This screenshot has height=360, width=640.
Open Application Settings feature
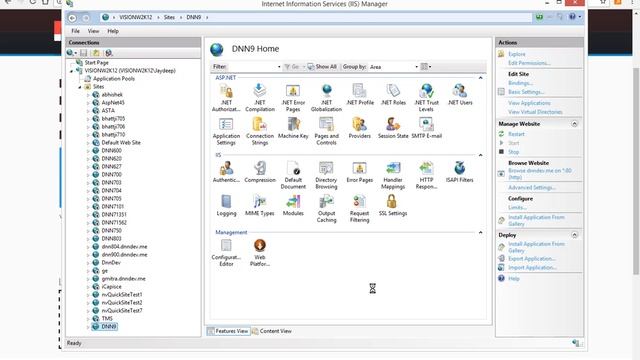pos(226,131)
